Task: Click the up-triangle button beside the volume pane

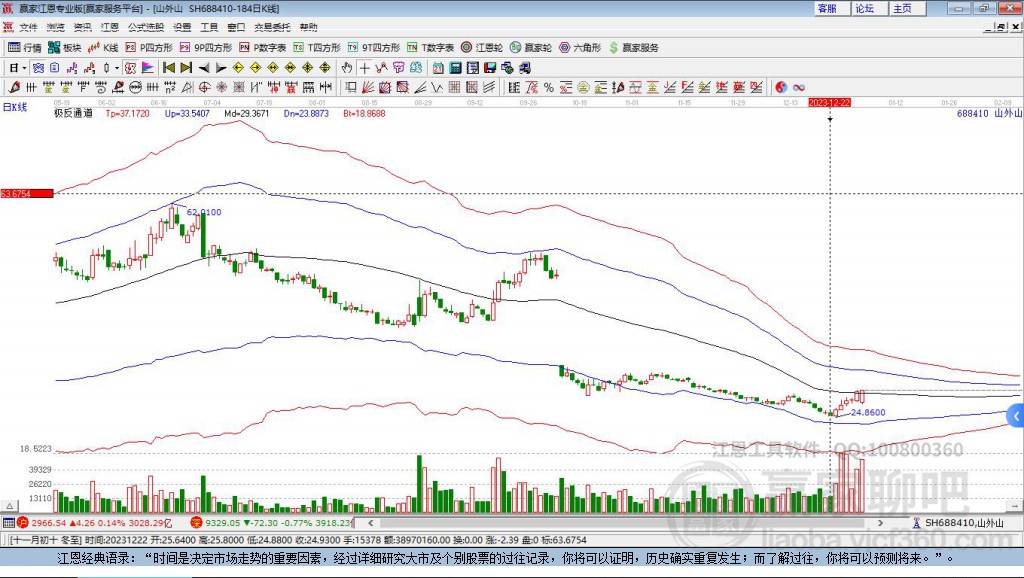Action: [9, 506]
